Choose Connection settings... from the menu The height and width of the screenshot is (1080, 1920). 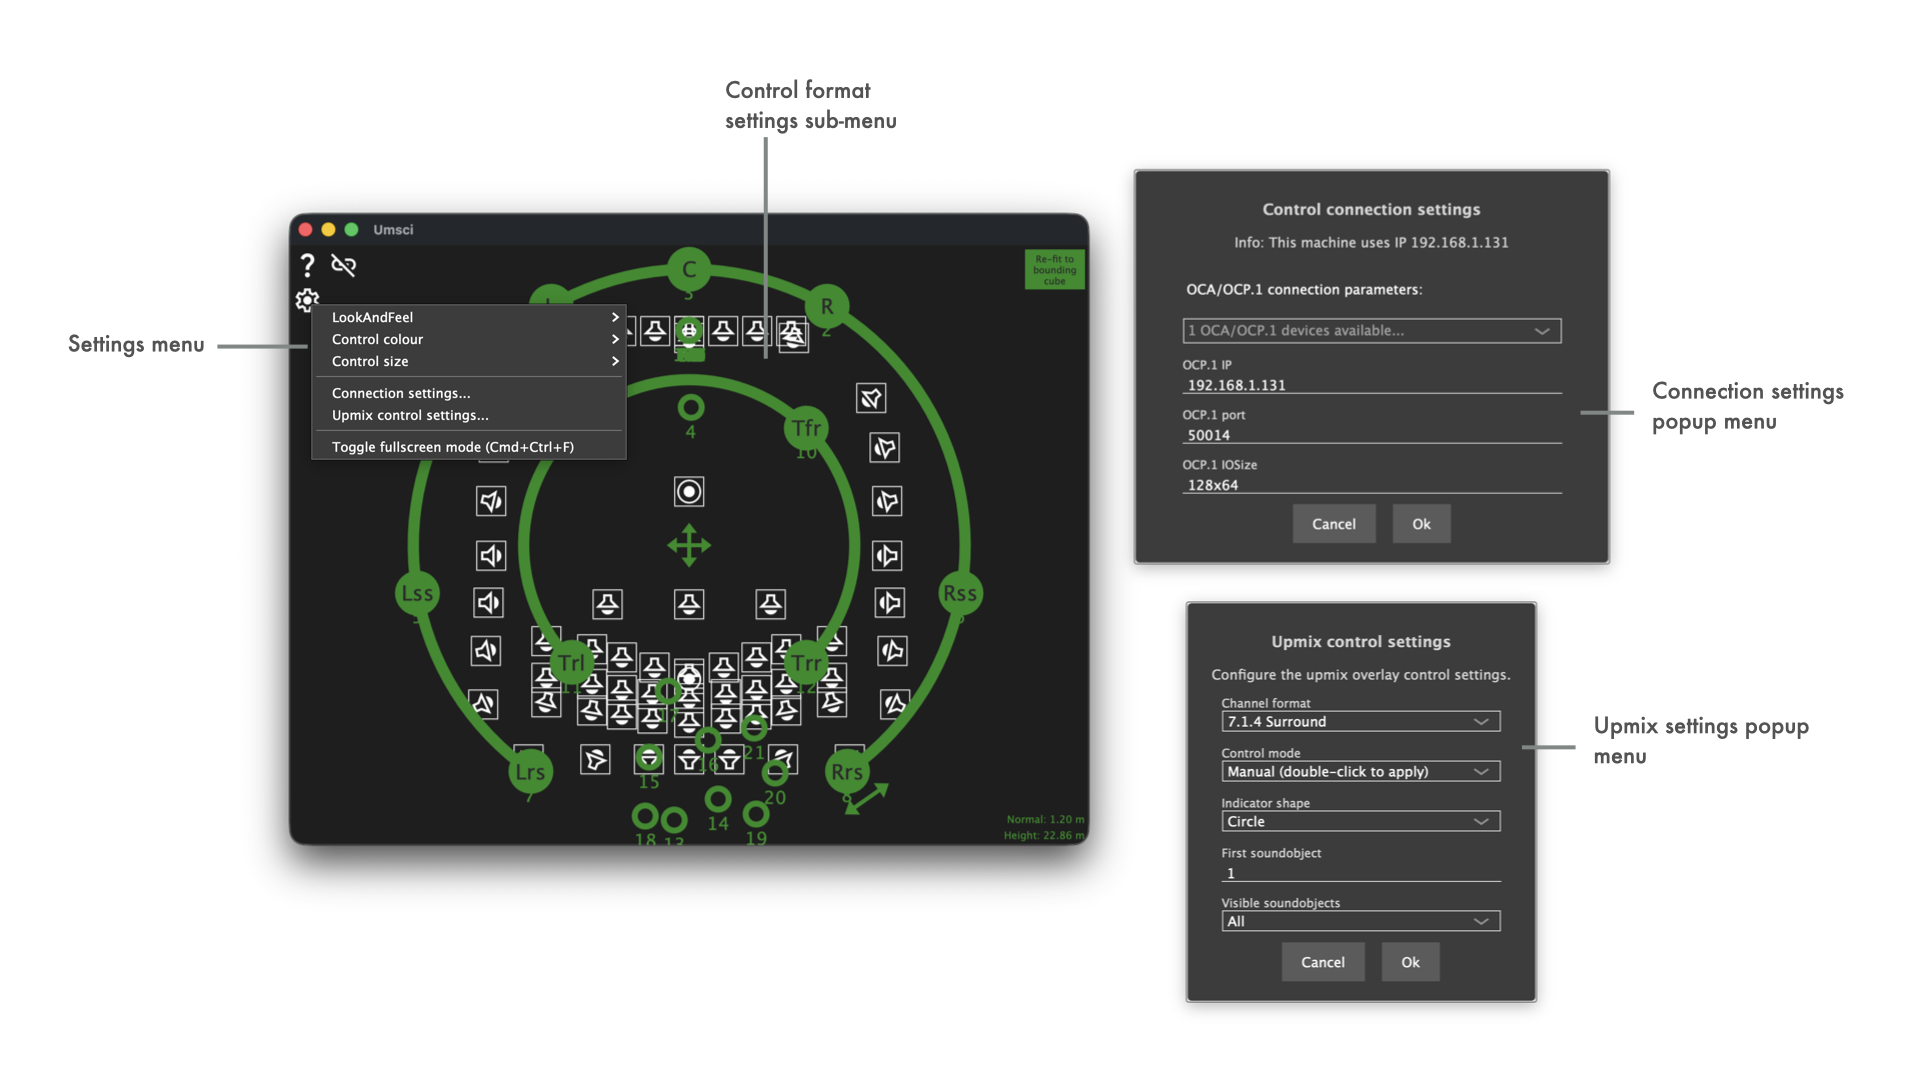401,393
